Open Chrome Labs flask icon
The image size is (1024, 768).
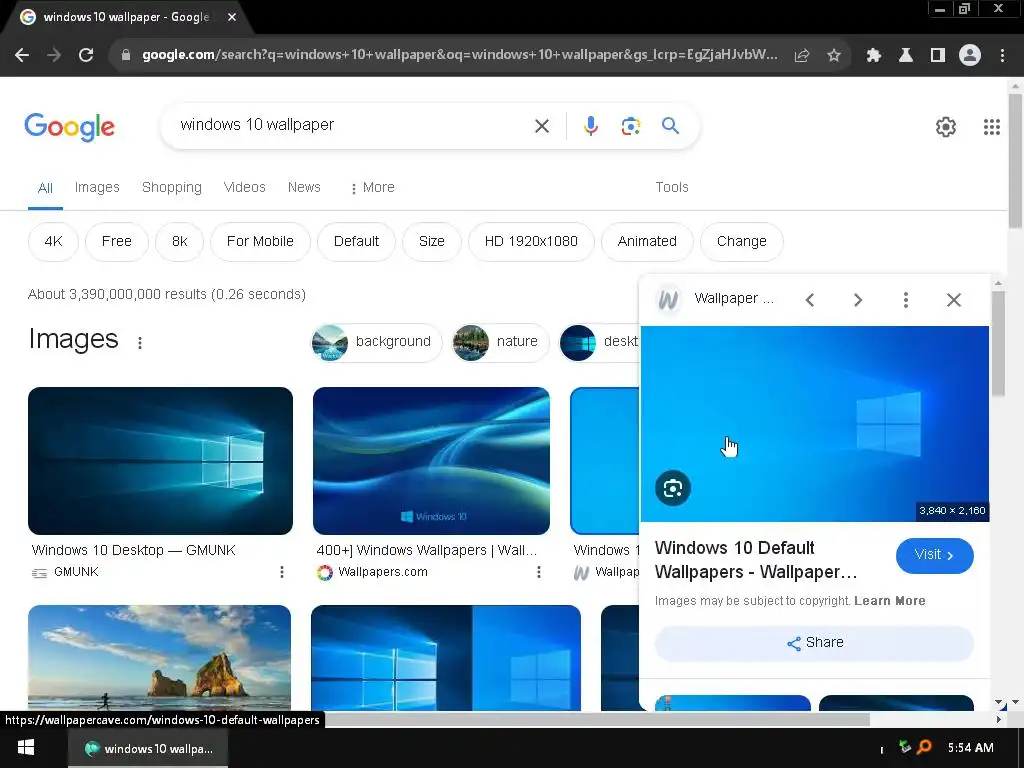point(906,56)
